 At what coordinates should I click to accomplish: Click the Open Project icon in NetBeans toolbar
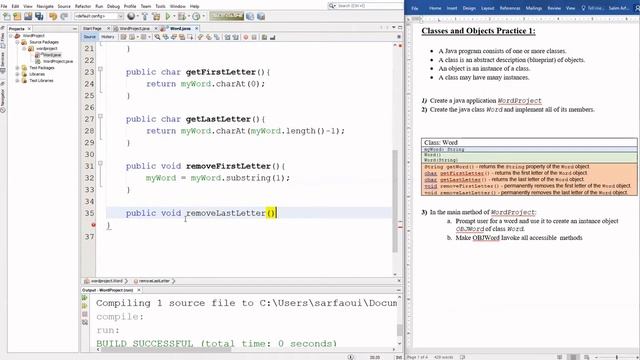click(x=28, y=16)
